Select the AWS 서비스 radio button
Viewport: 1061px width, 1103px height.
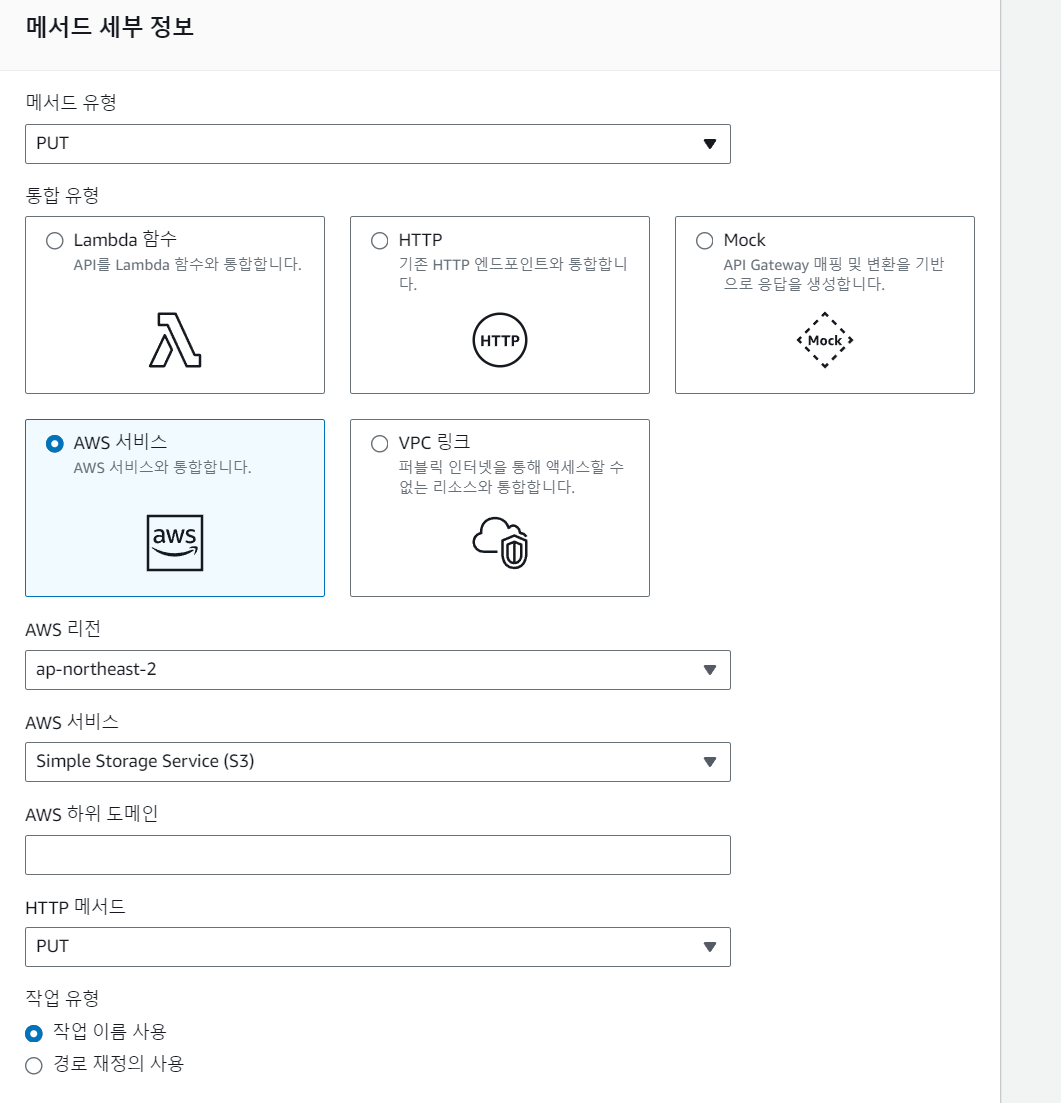point(55,444)
